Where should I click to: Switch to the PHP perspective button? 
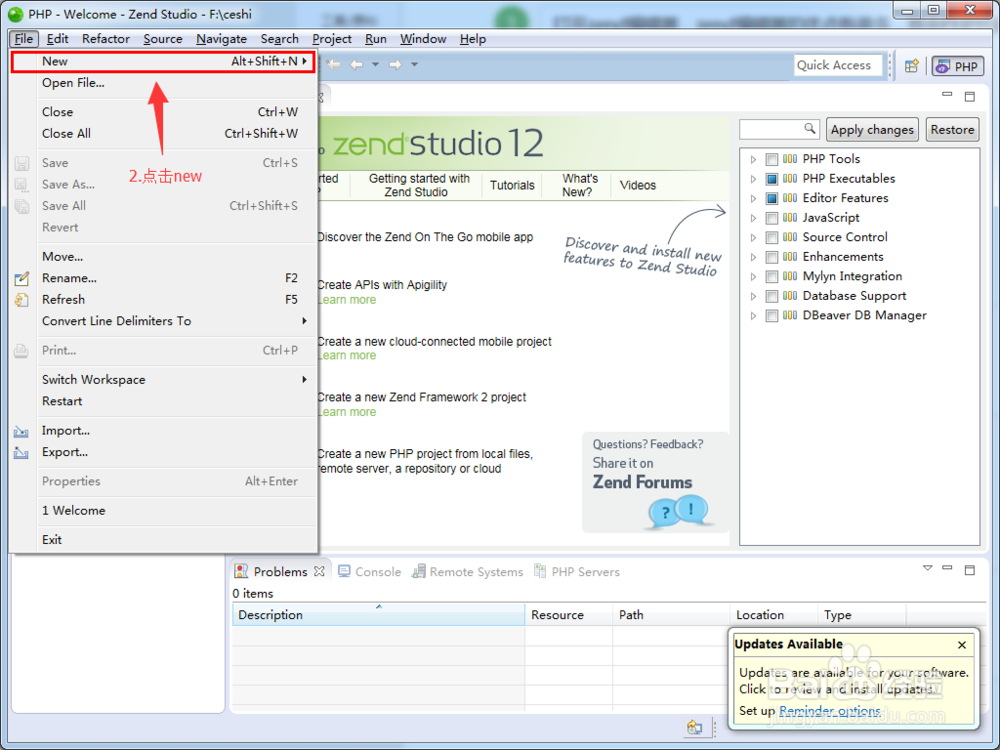point(958,66)
